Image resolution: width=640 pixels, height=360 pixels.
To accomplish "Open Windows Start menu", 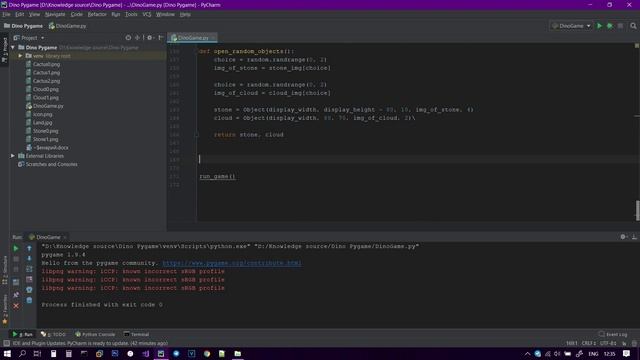I will pyautogui.click(x=7, y=353).
